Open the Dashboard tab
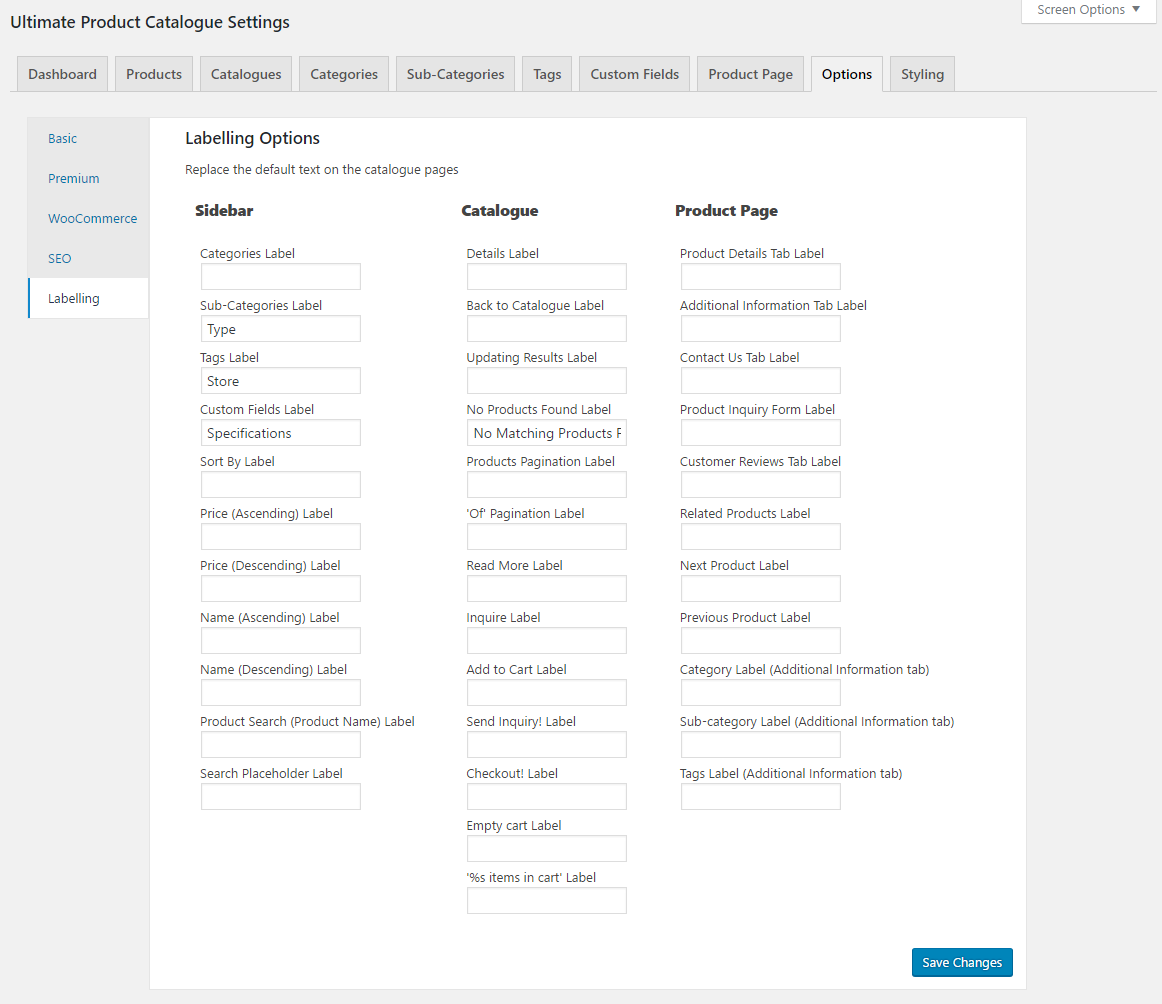Screen dimensions: 1162x1004 click(x=62, y=74)
